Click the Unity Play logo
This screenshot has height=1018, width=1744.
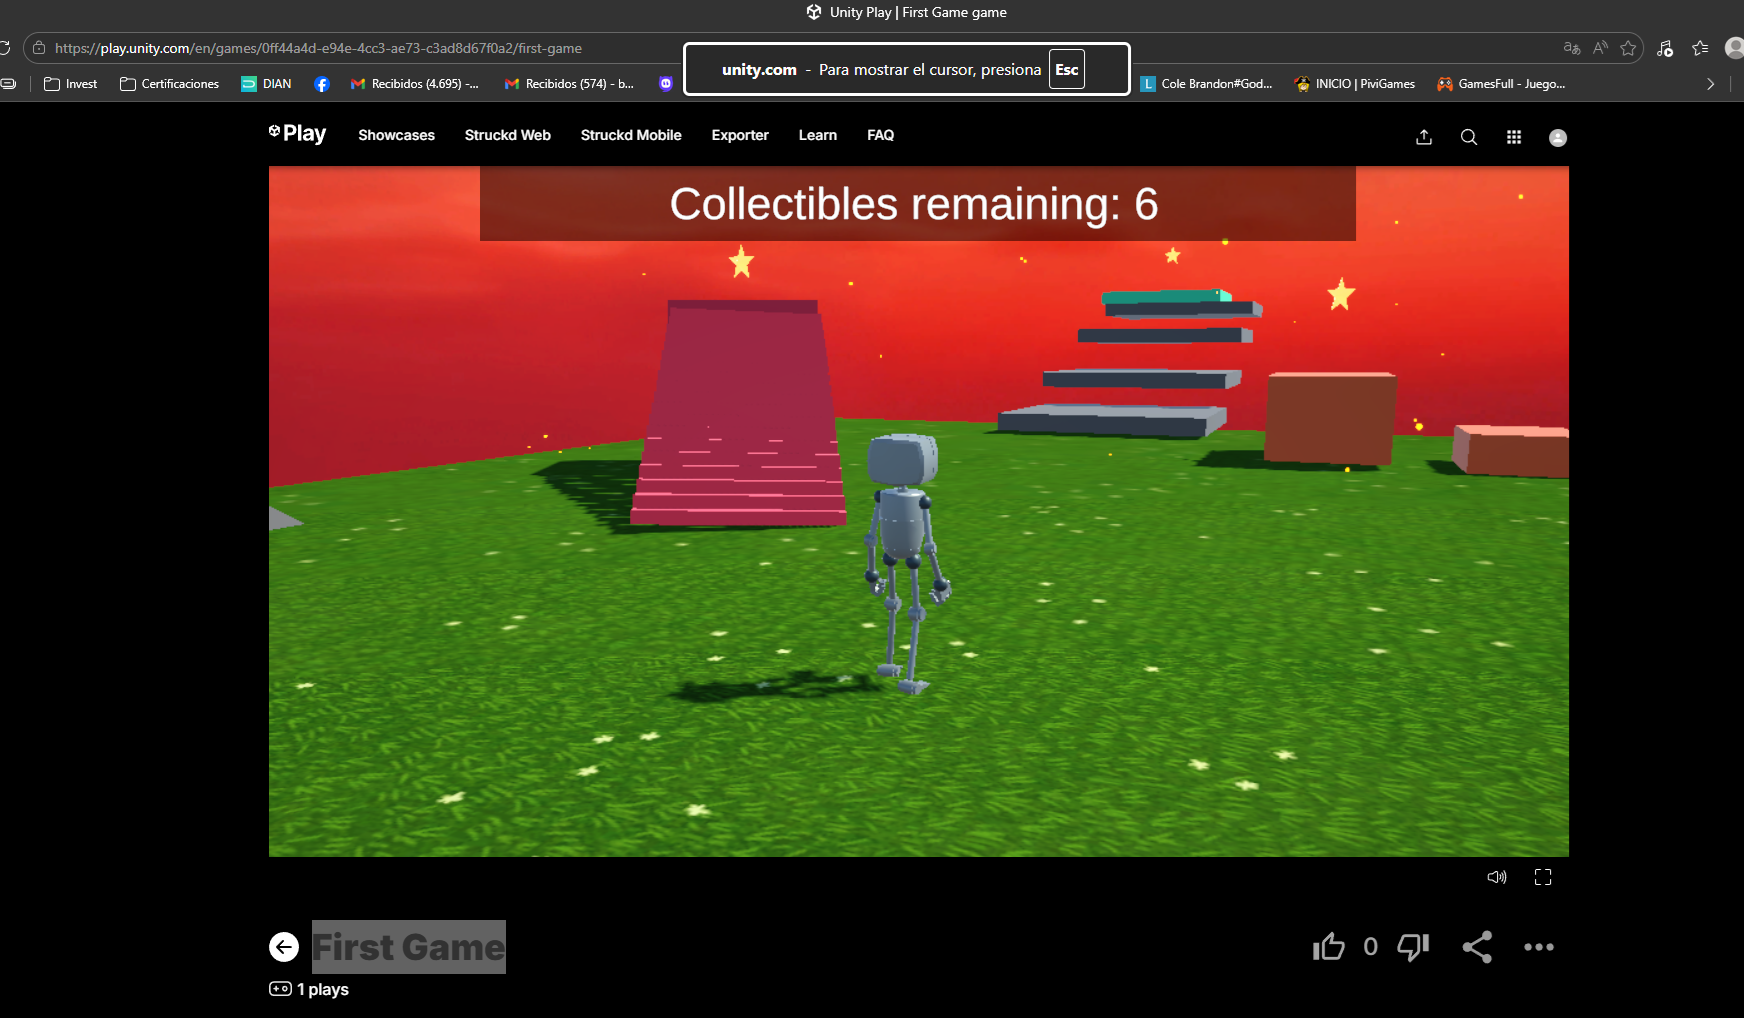tap(298, 134)
